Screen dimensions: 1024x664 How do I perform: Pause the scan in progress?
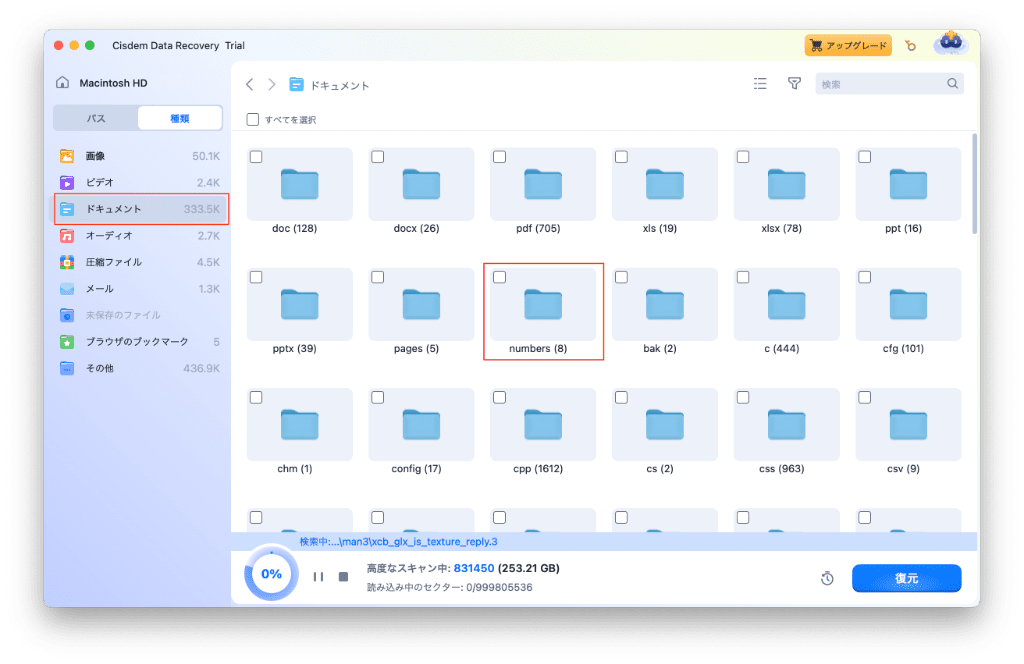click(318, 577)
